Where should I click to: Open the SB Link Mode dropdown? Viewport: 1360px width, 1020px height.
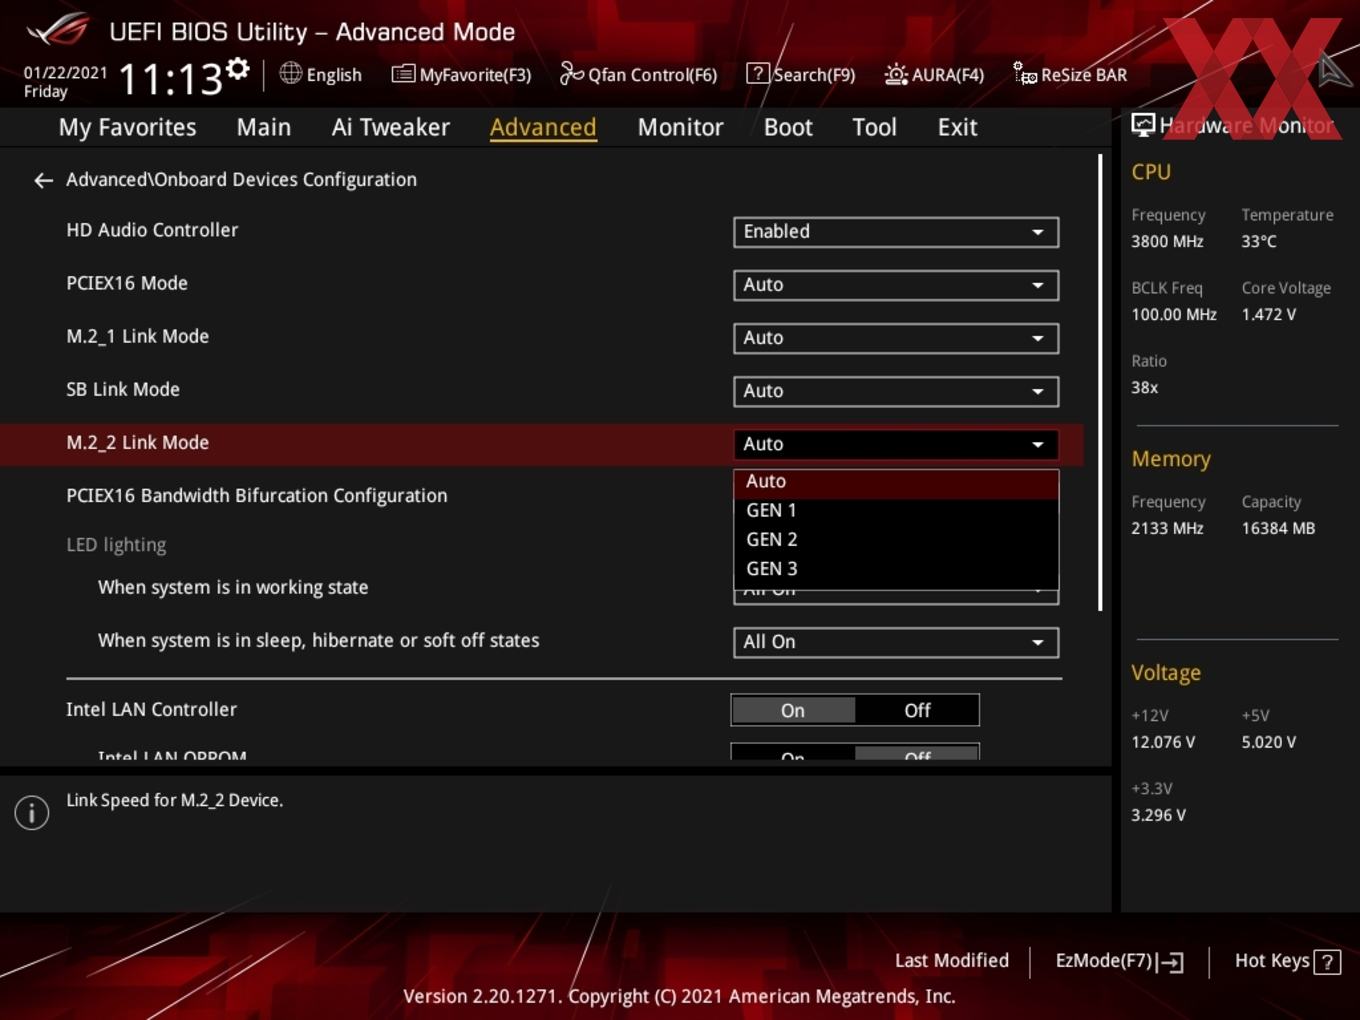click(896, 391)
